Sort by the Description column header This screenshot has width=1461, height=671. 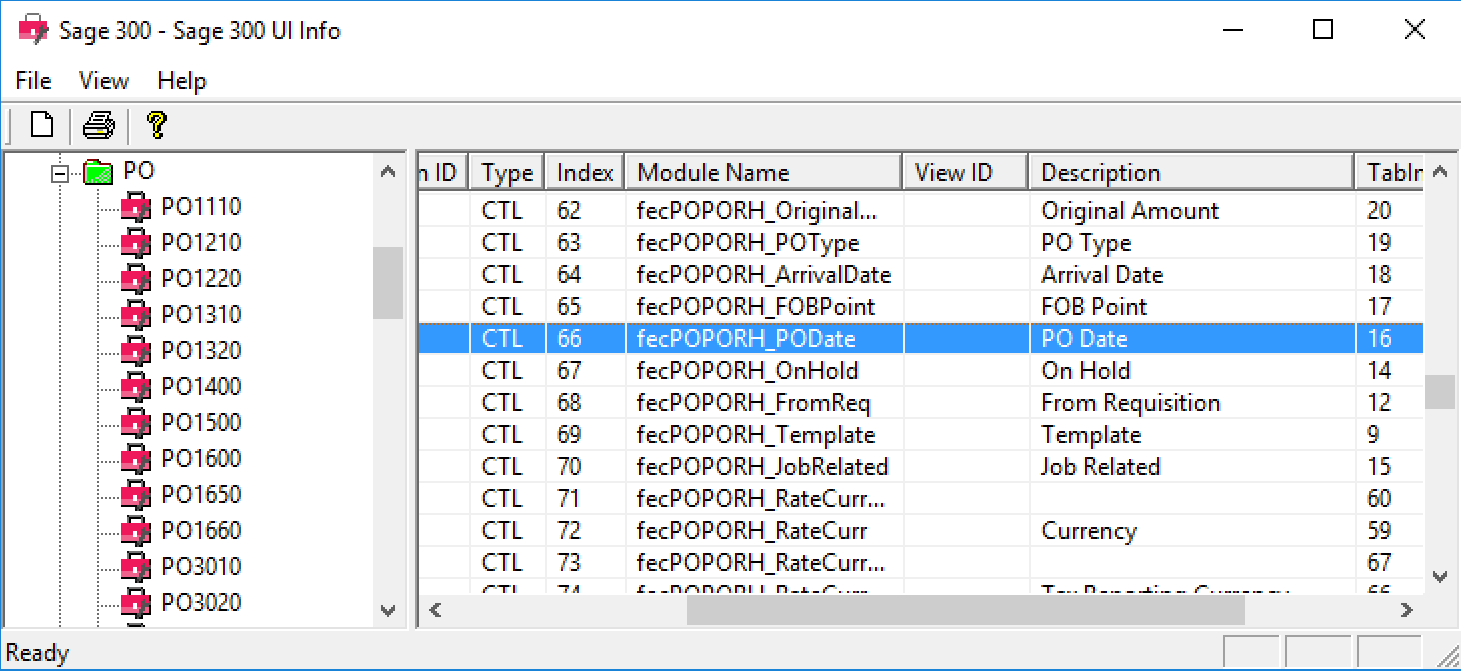[x=1191, y=172]
